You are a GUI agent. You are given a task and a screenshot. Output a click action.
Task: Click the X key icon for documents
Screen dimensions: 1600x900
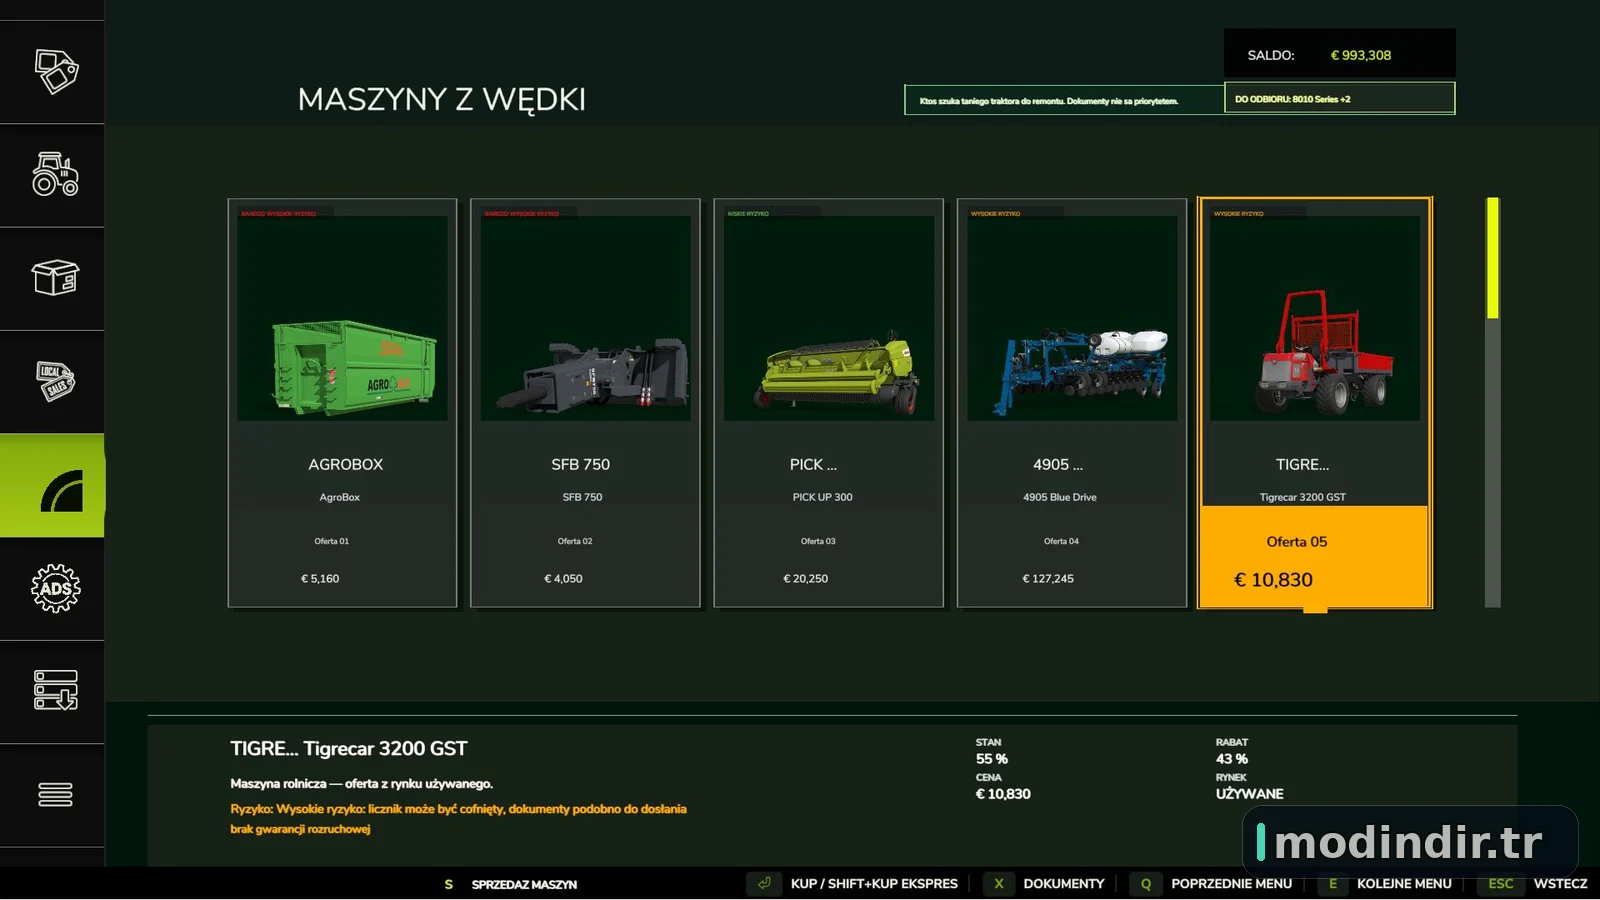coord(998,884)
